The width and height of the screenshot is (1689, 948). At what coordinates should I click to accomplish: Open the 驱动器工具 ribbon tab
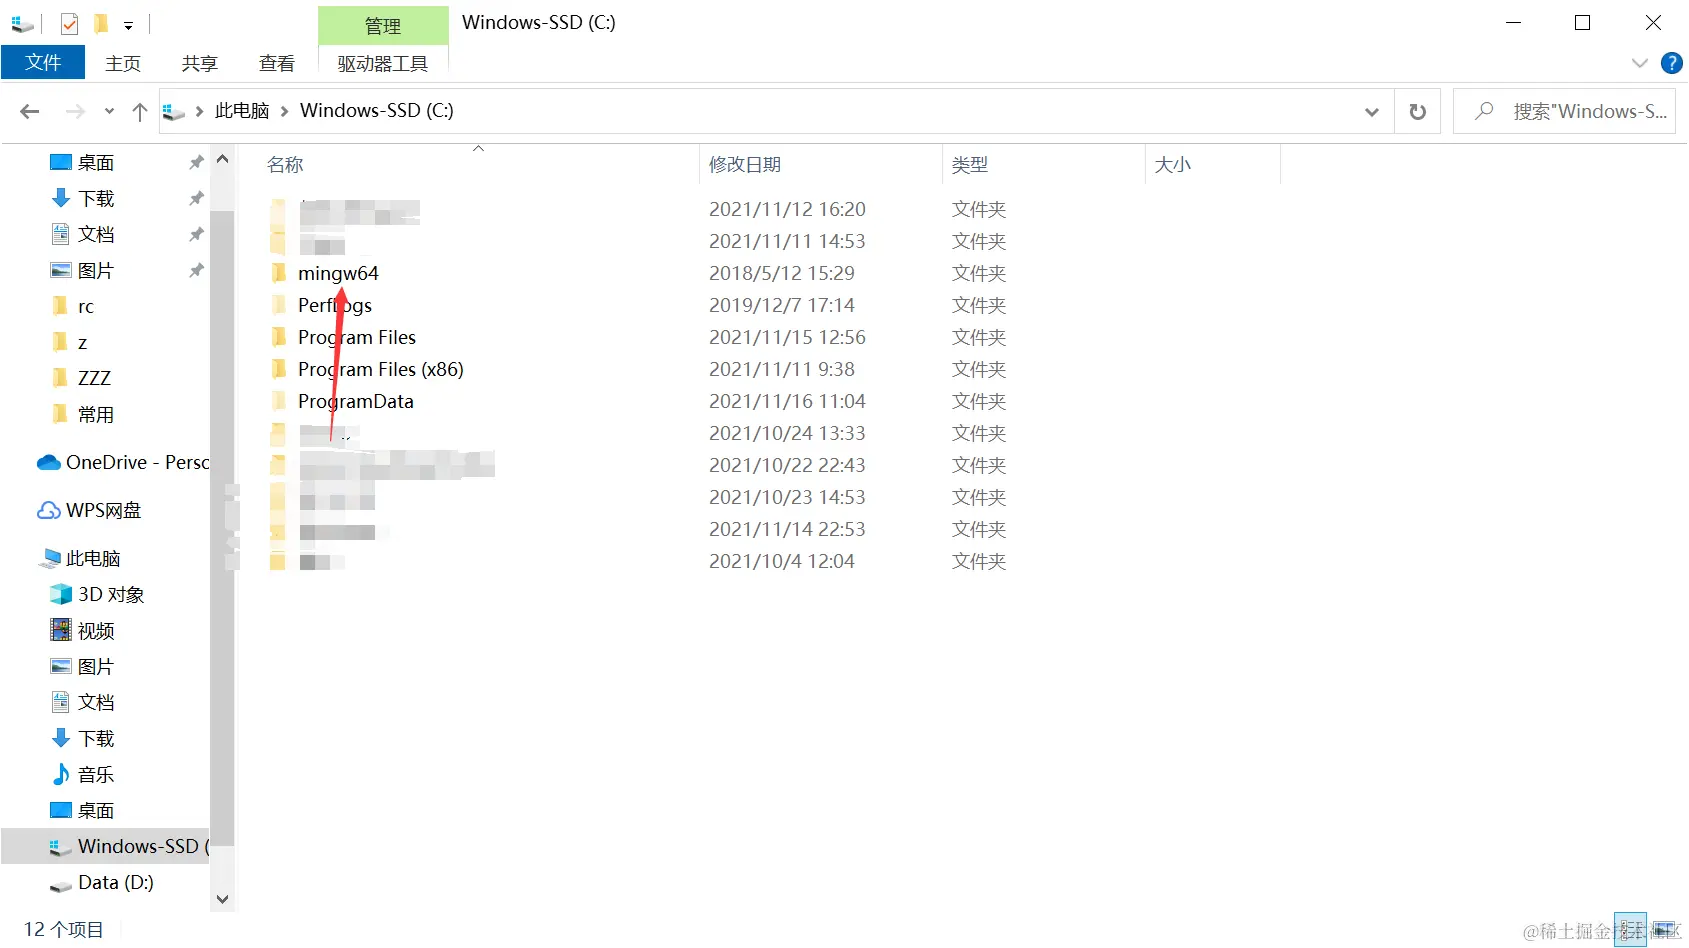tap(383, 63)
